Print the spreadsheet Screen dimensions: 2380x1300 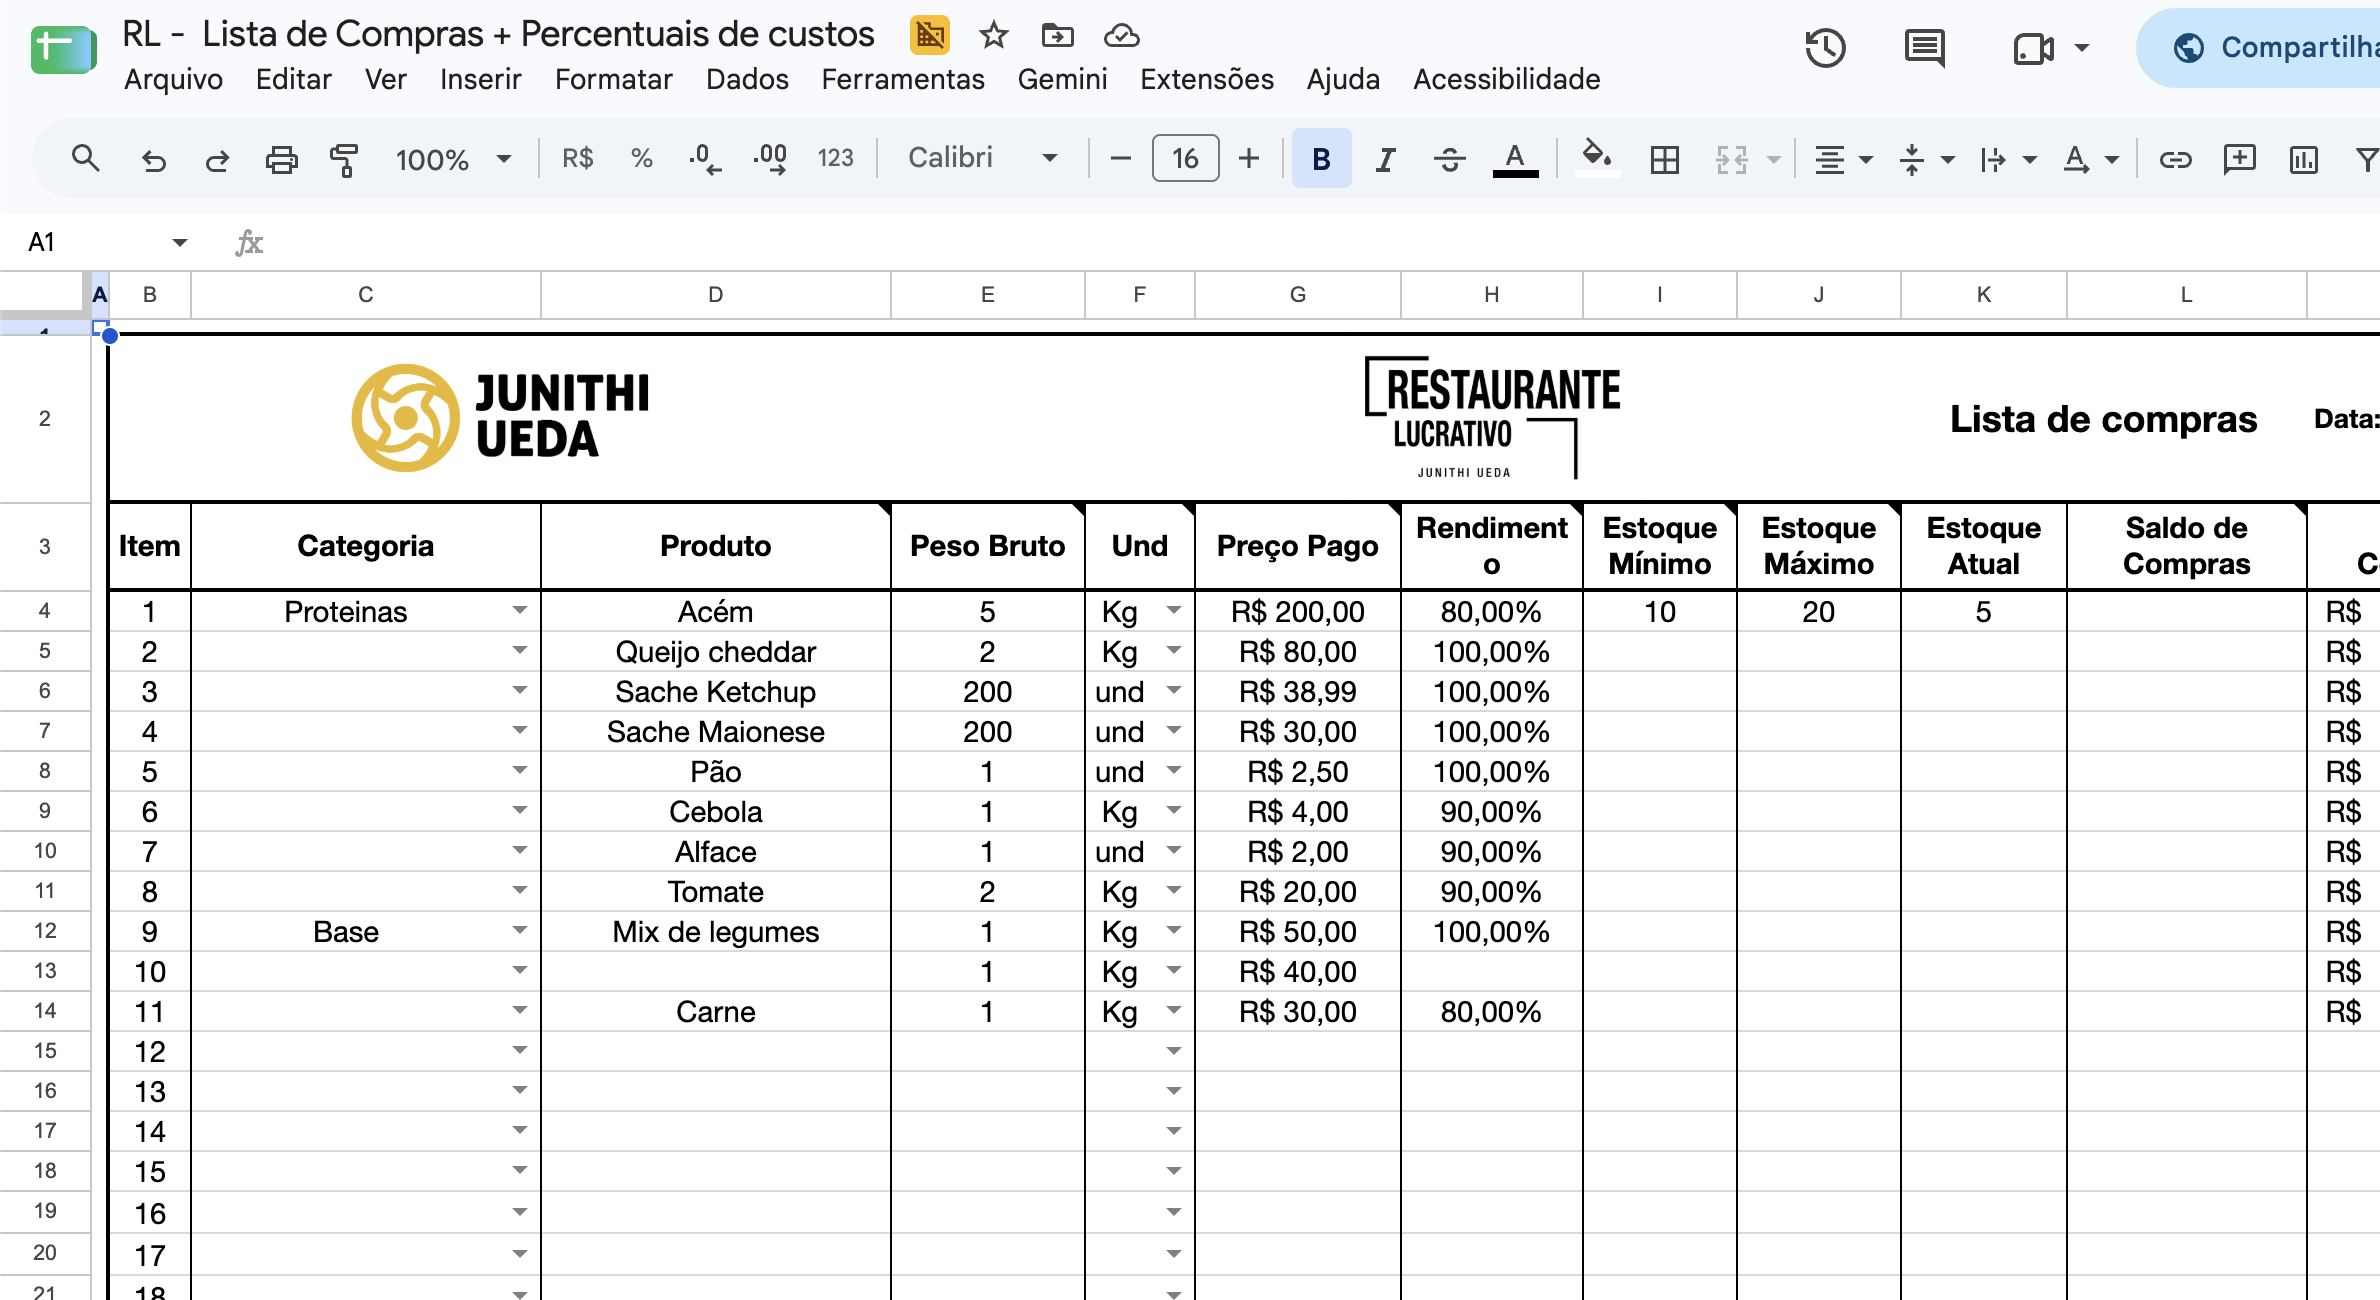[281, 159]
